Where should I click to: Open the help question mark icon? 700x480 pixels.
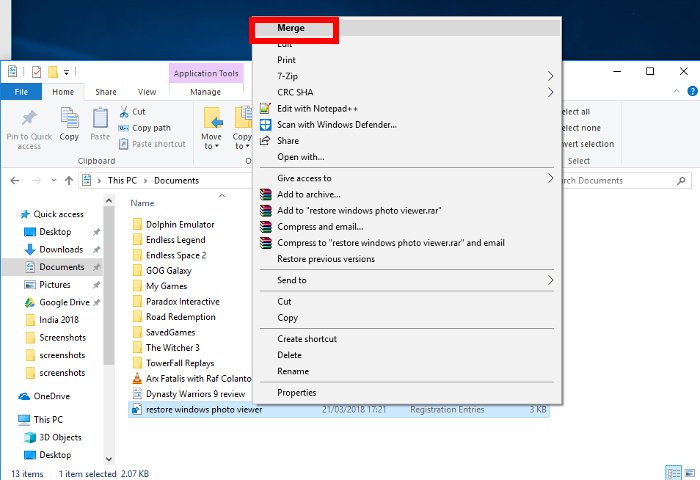point(692,92)
